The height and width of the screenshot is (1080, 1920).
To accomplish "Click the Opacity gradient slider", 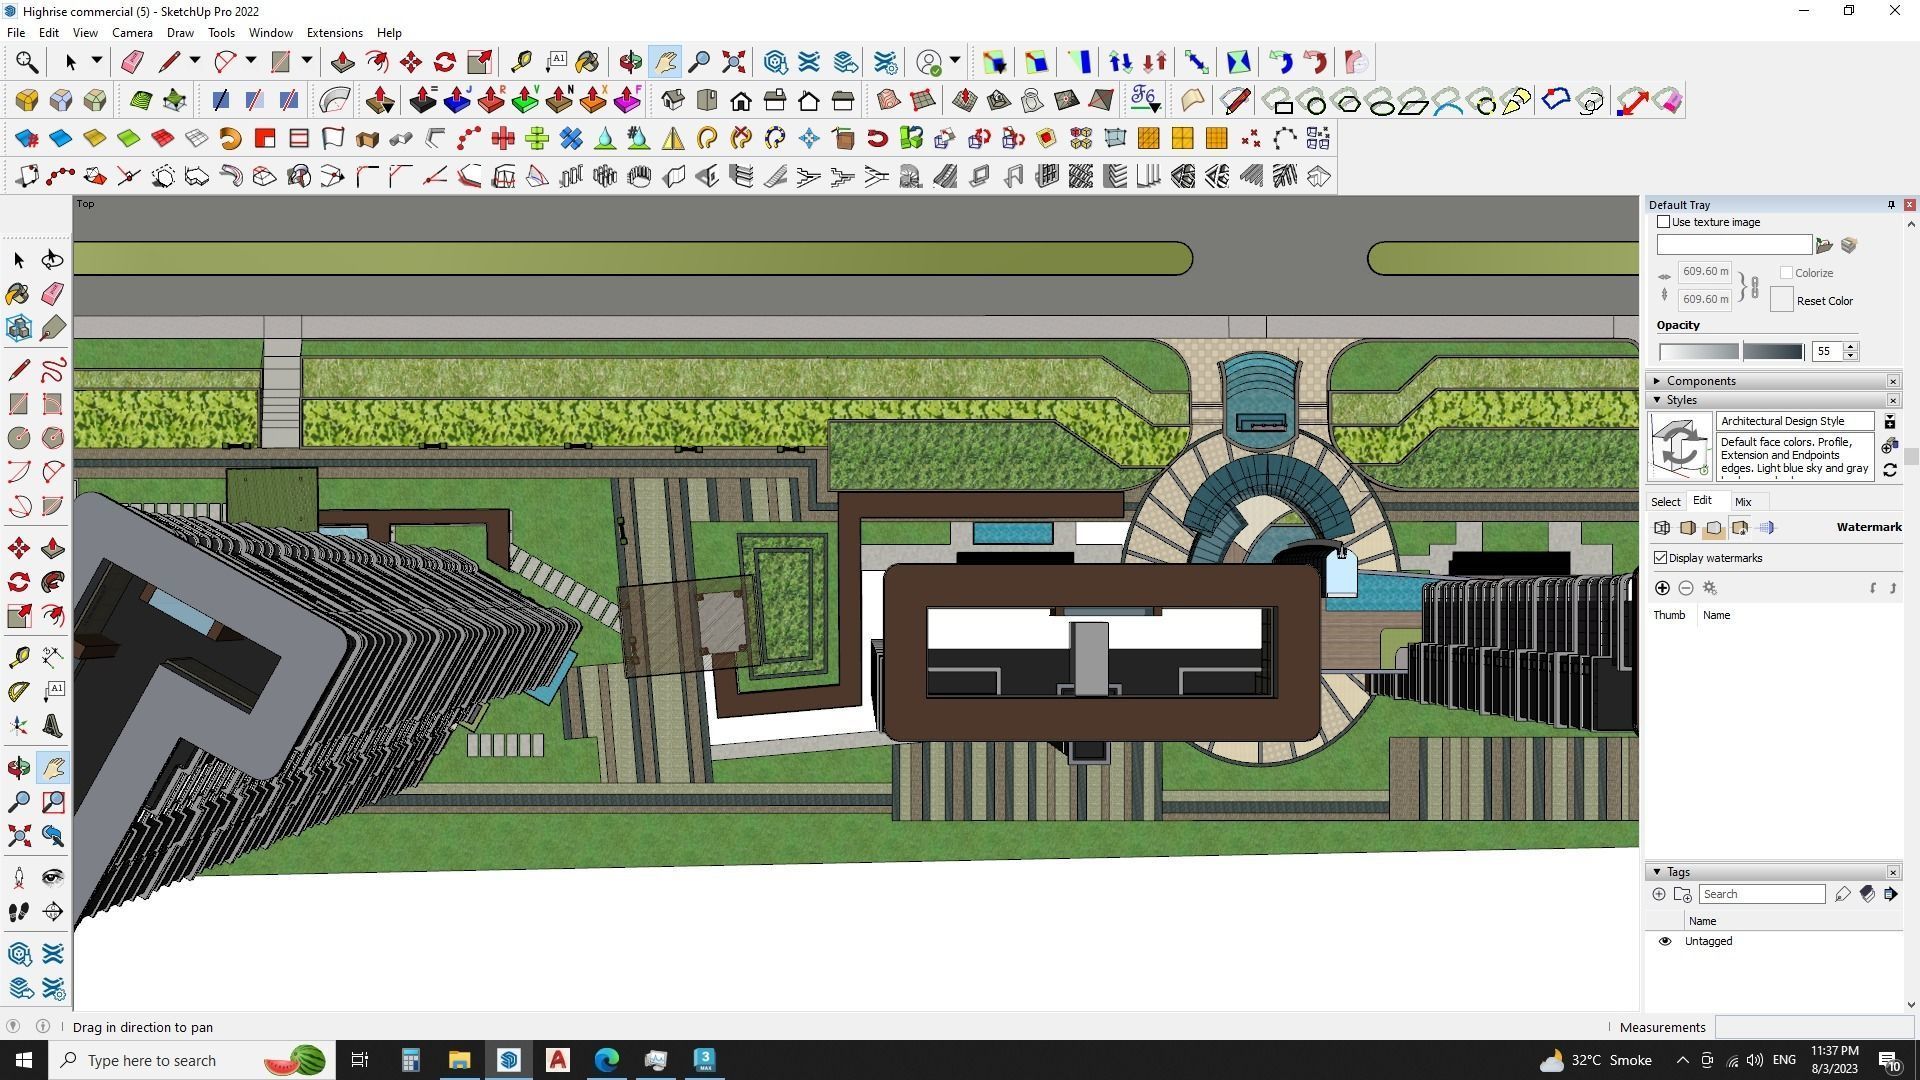I will (1731, 351).
